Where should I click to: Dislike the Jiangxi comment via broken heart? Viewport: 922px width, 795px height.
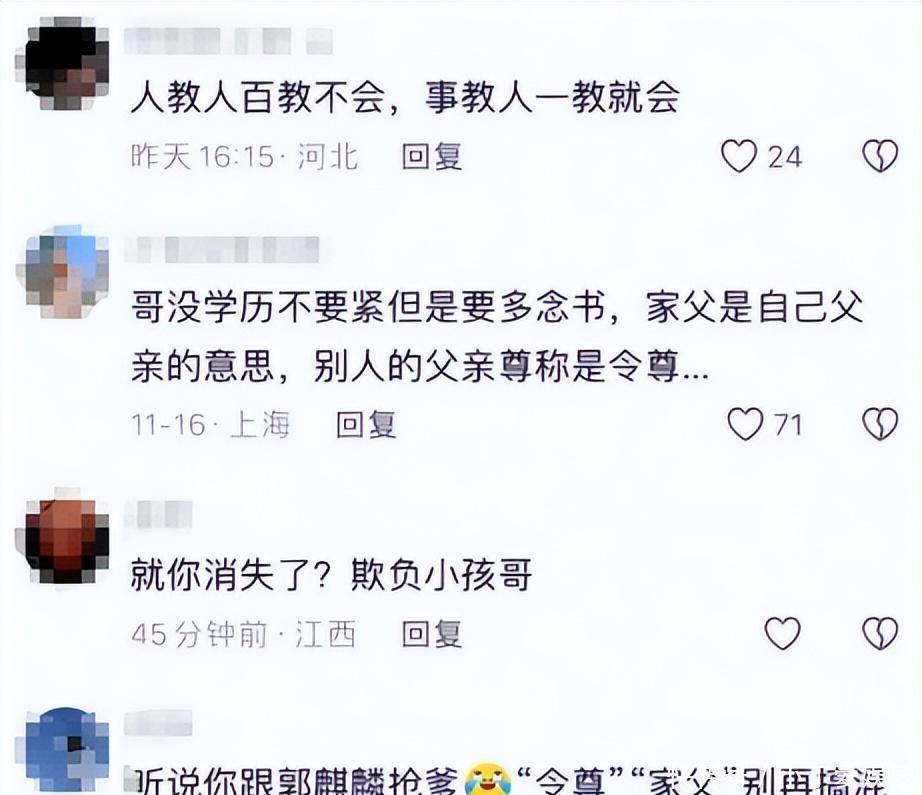(880, 633)
